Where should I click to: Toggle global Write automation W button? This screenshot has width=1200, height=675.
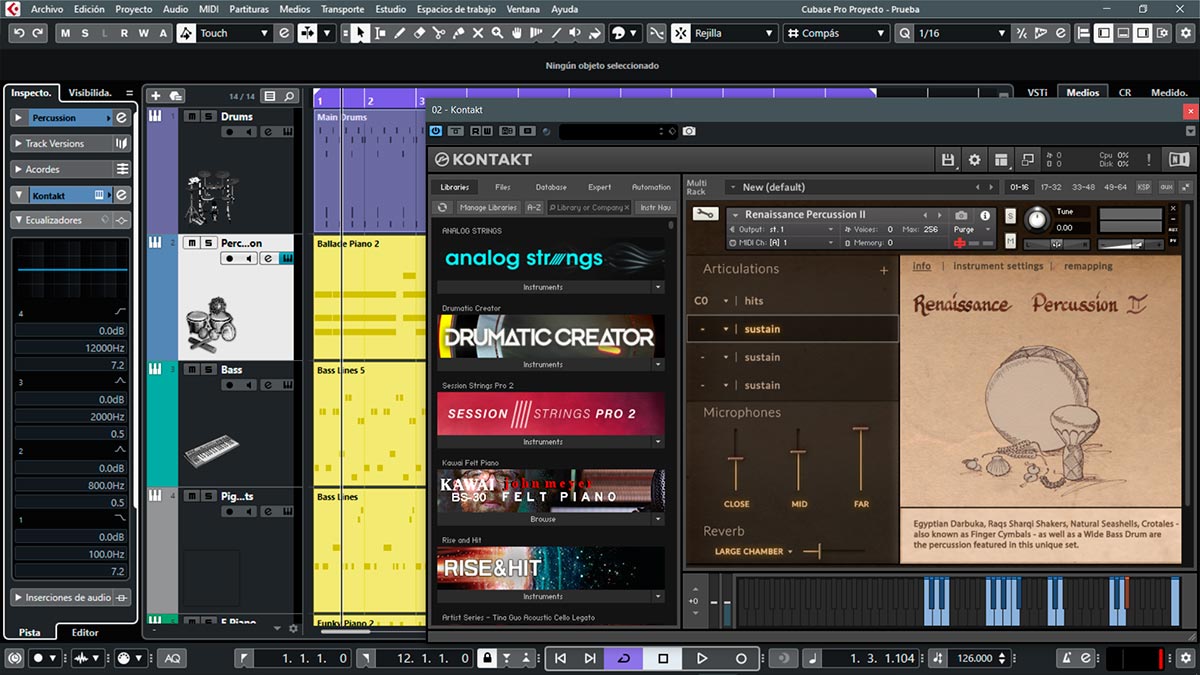(143, 33)
